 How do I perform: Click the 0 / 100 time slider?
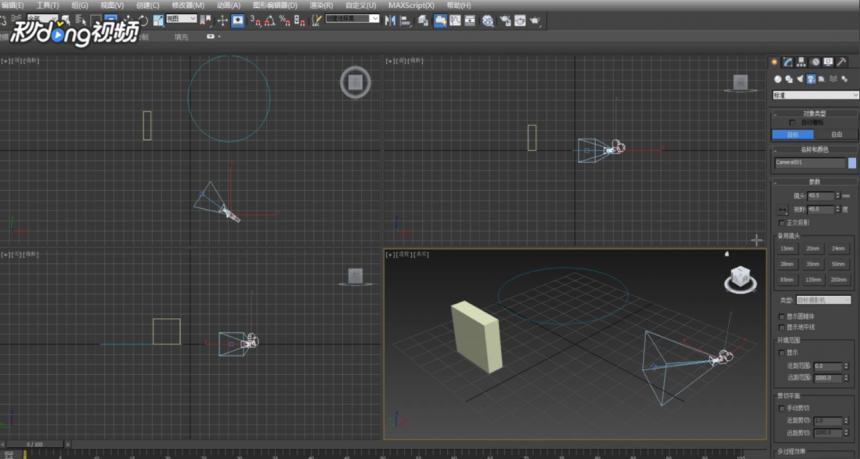click(x=35, y=444)
